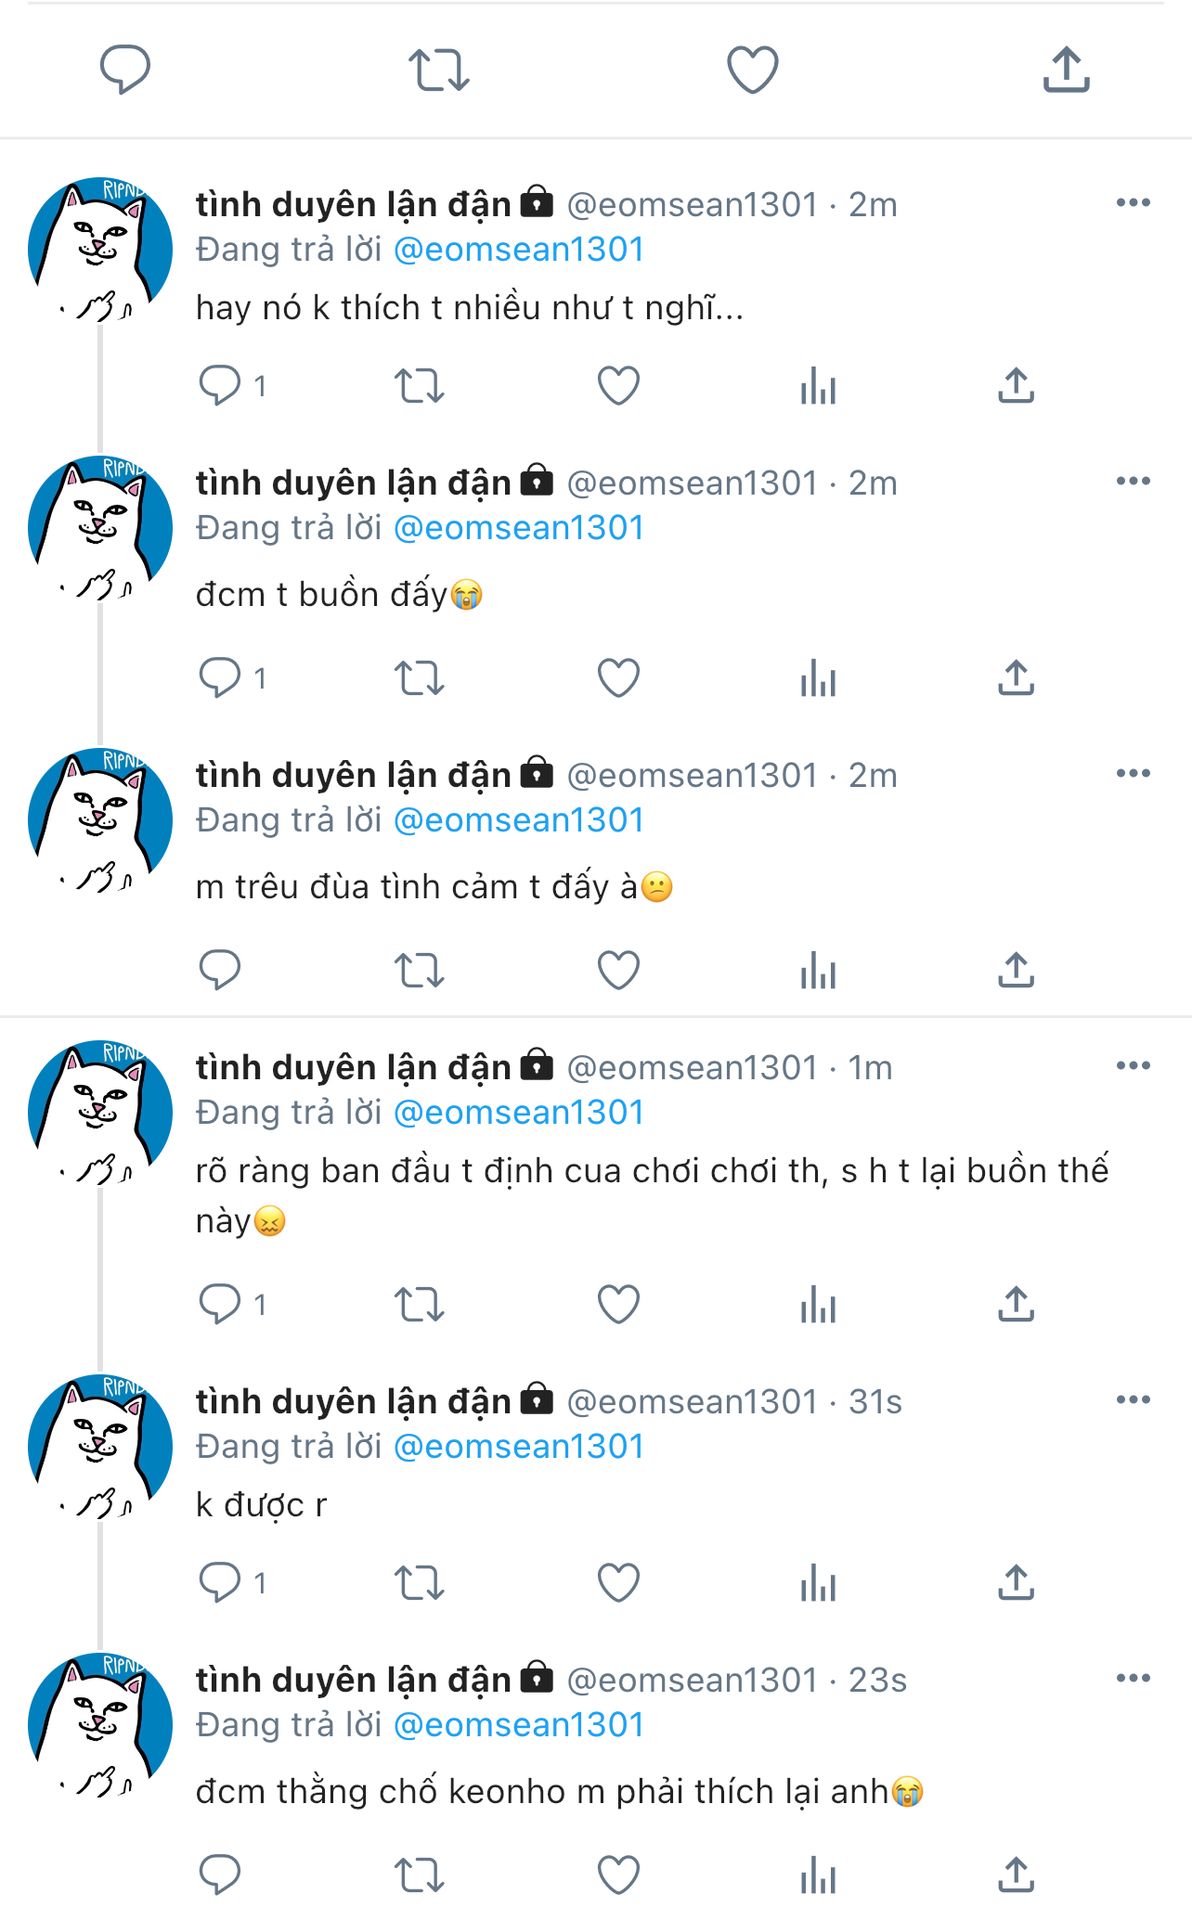This screenshot has width=1192, height=1920.
Task: Share the 'm trêu đùa tình cảm' tweet
Action: (1015, 970)
